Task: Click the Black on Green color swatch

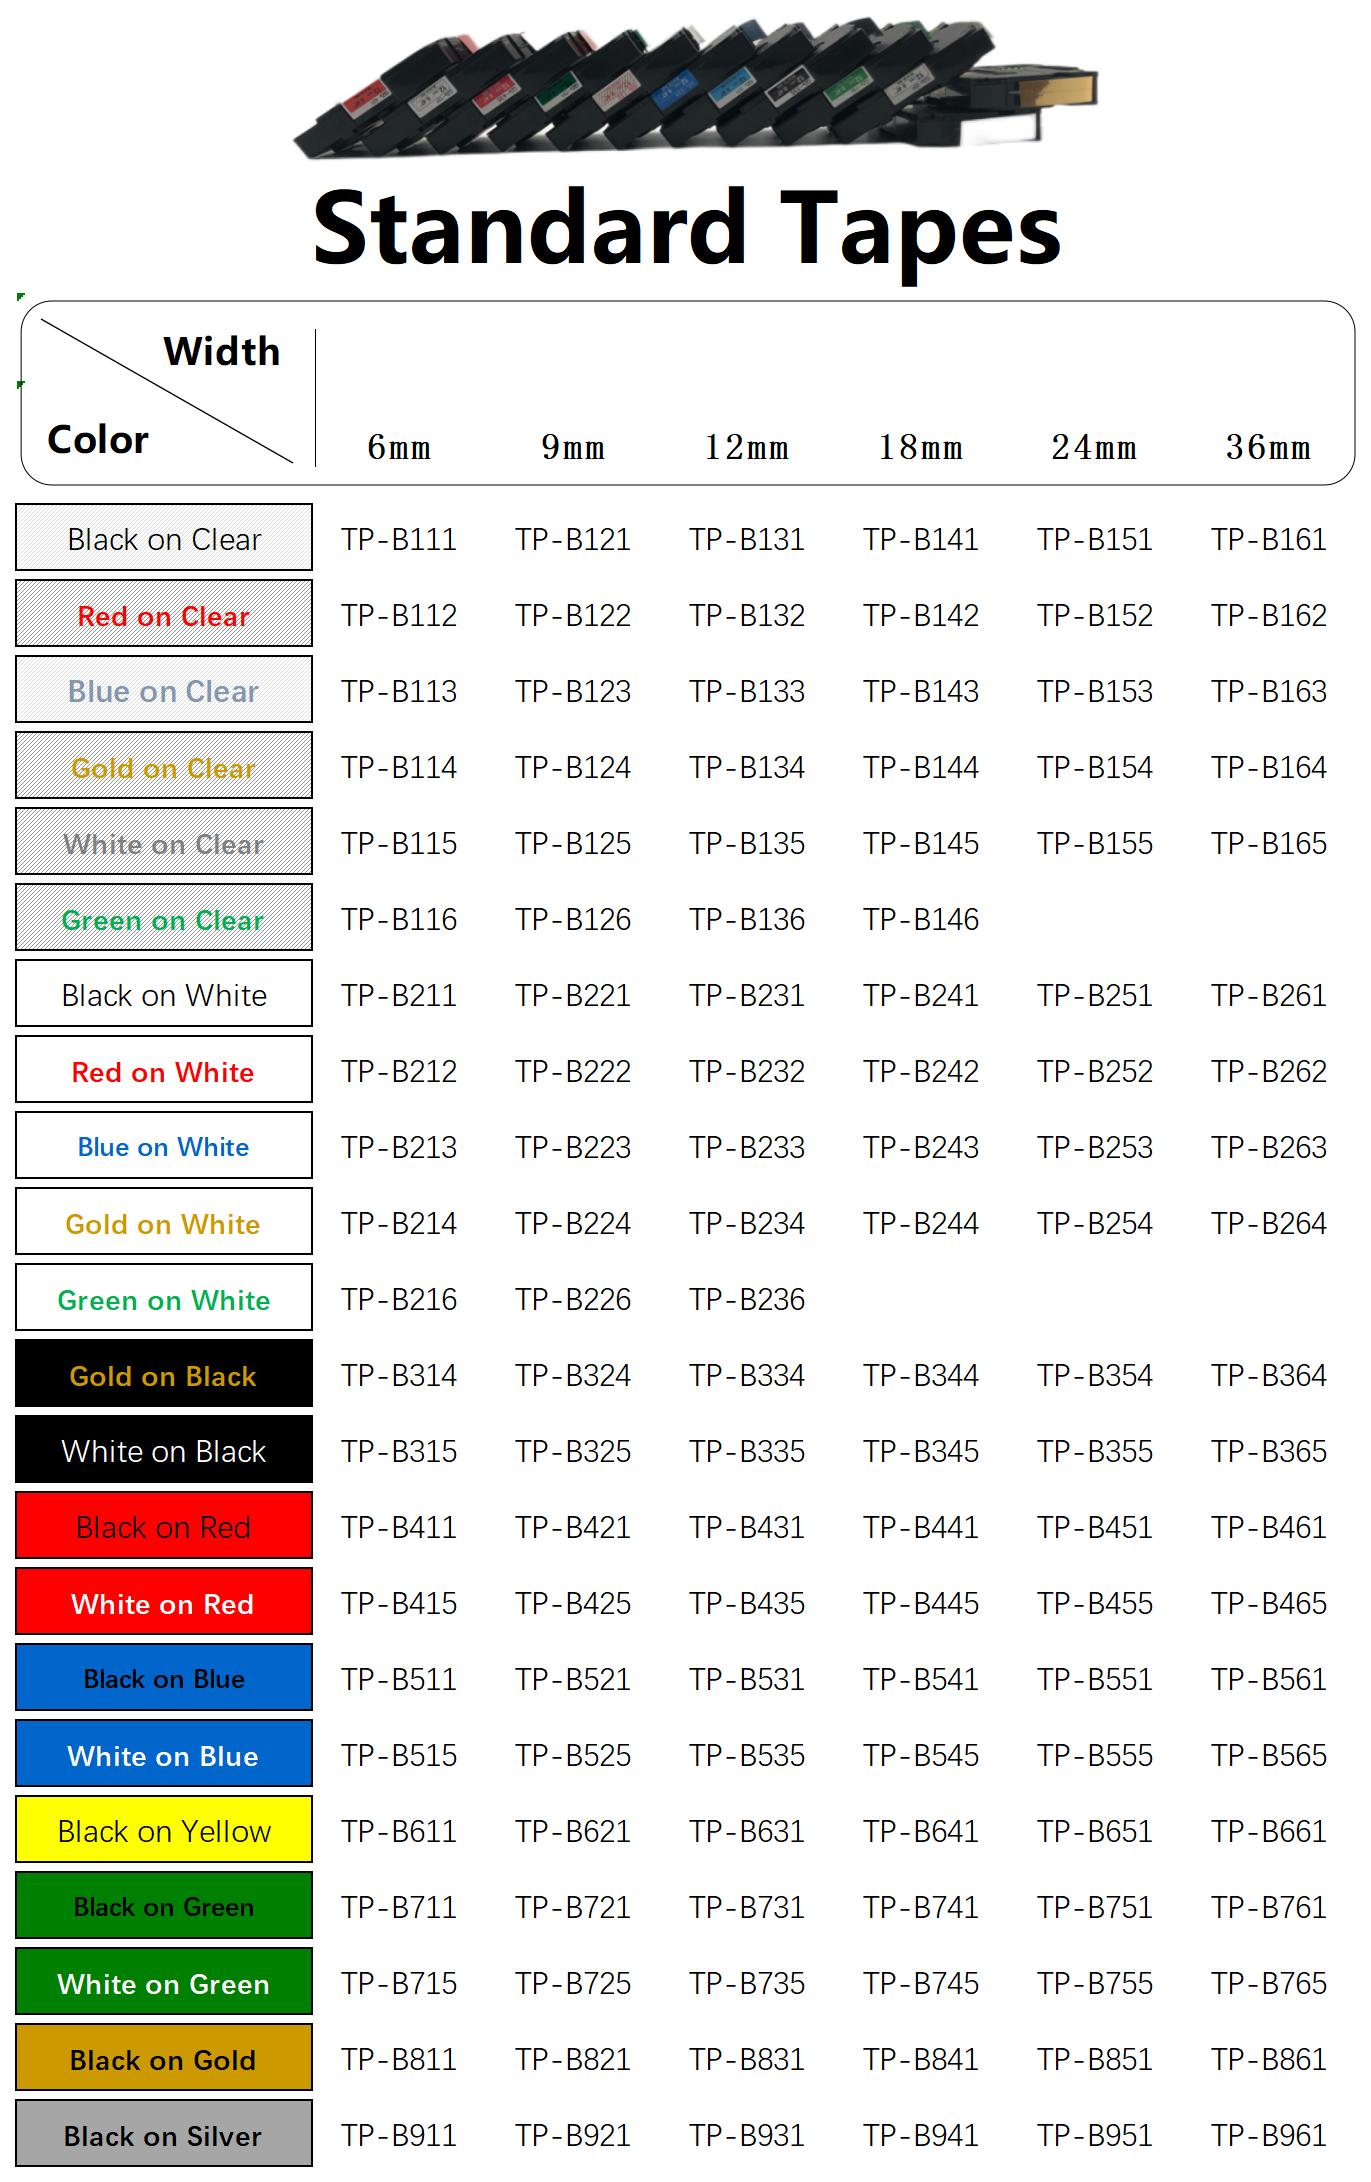Action: 164,1906
